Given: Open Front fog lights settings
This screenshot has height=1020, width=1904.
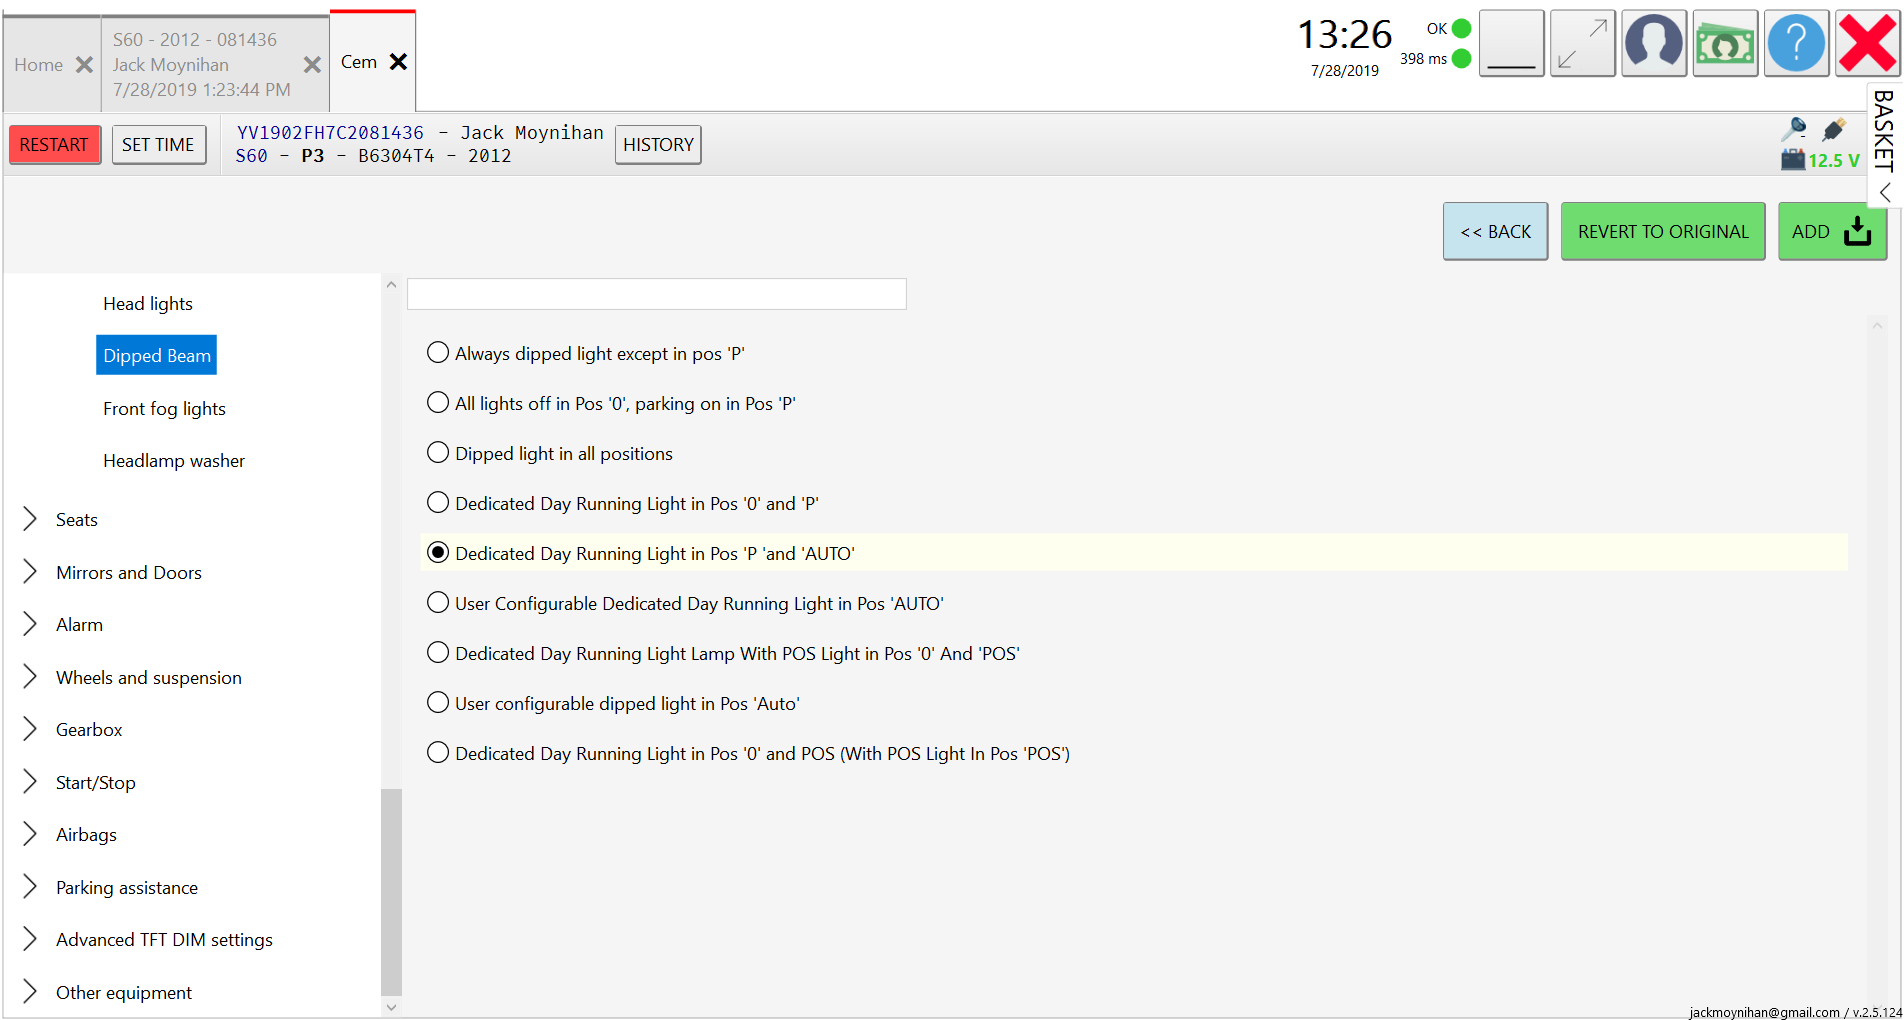Looking at the screenshot, I should coord(164,408).
